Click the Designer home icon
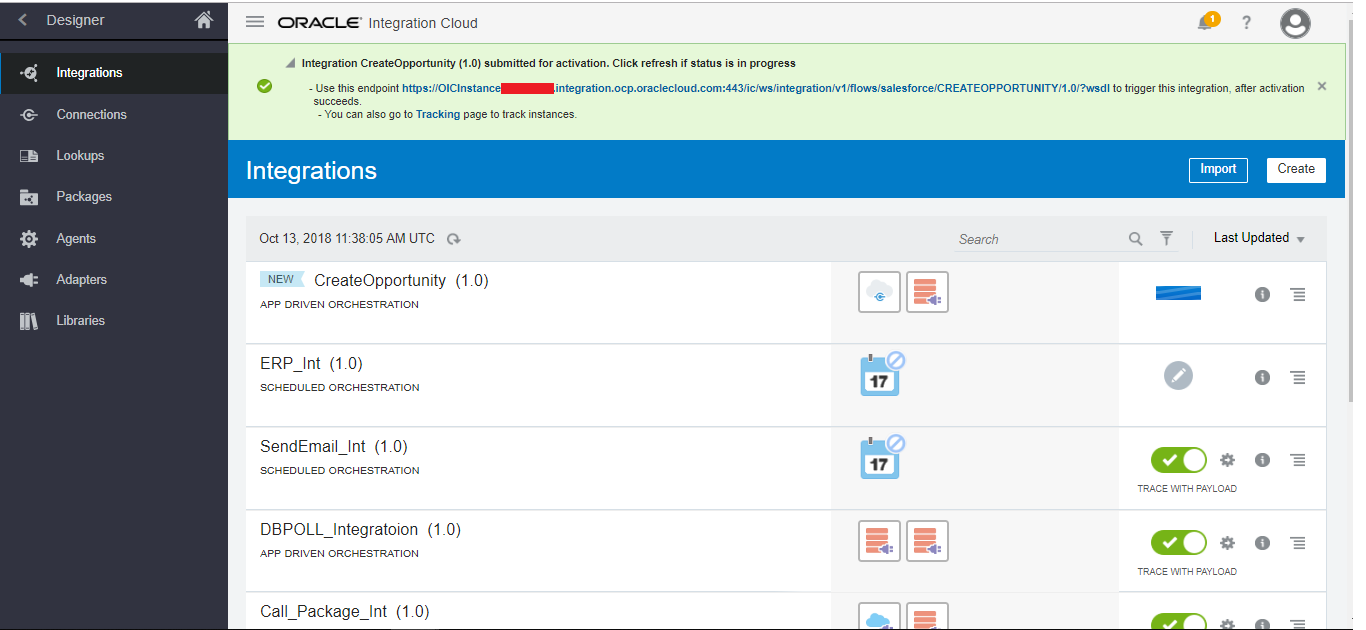The height and width of the screenshot is (630, 1366). (x=204, y=20)
